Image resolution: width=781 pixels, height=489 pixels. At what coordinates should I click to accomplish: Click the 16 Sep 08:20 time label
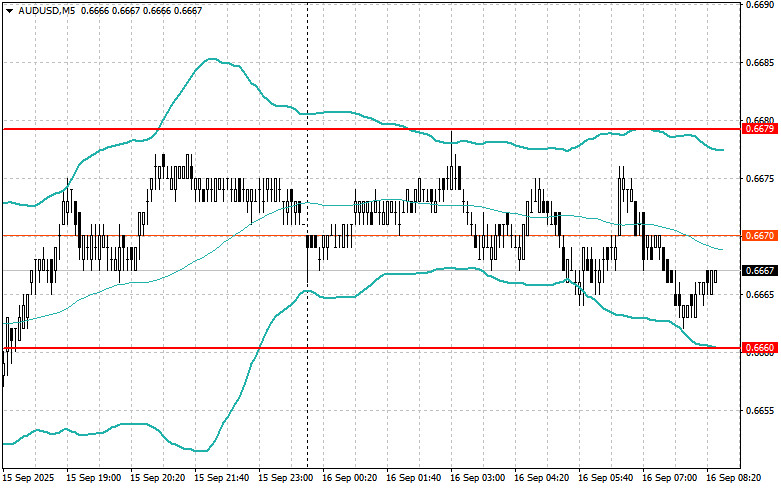[x=733, y=478]
